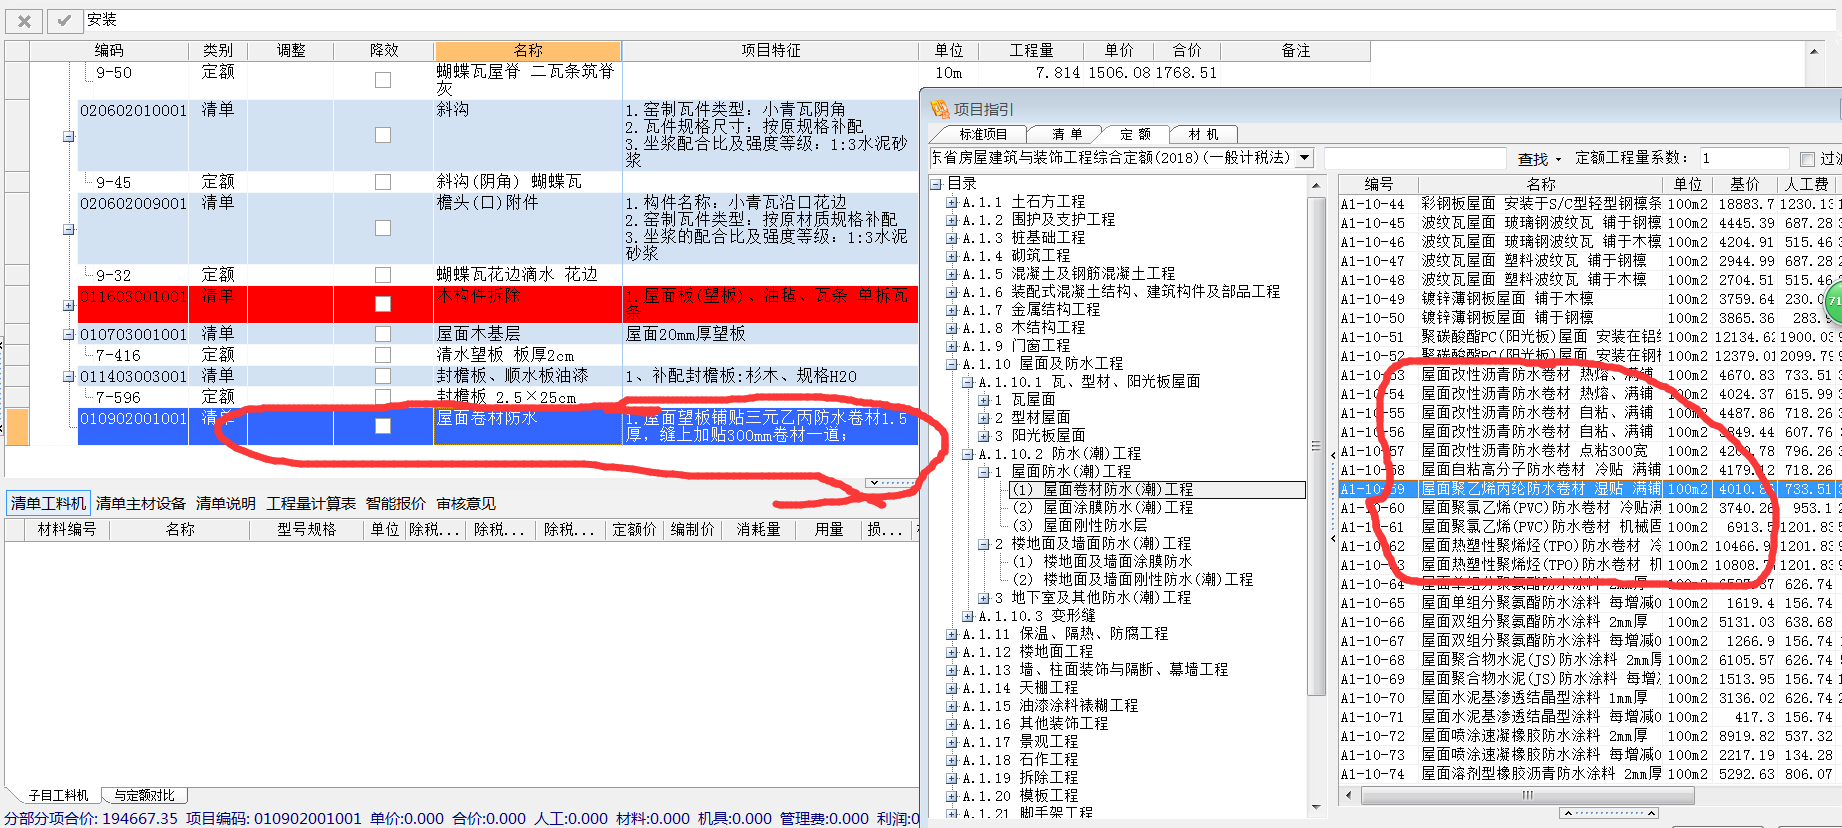The image size is (1842, 828).
Task: Switch to the 清单 tab in 项目指引
Action: pyautogui.click(x=1067, y=134)
